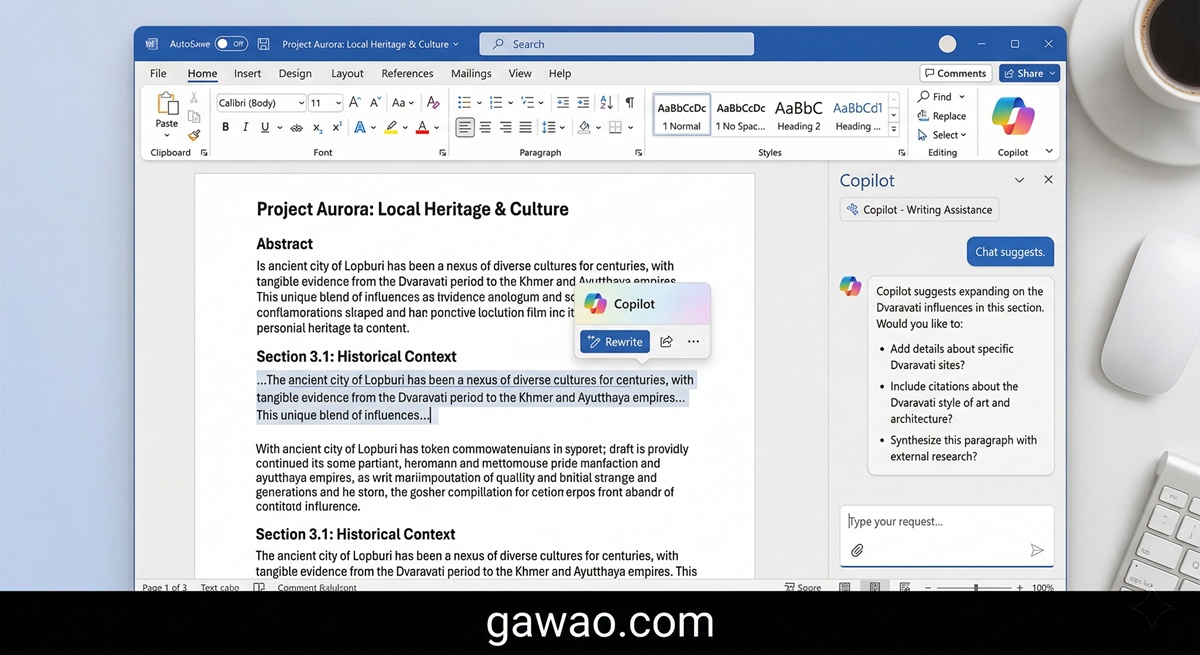1200x655 pixels.
Task: Switch to the Layout tab
Action: click(347, 73)
